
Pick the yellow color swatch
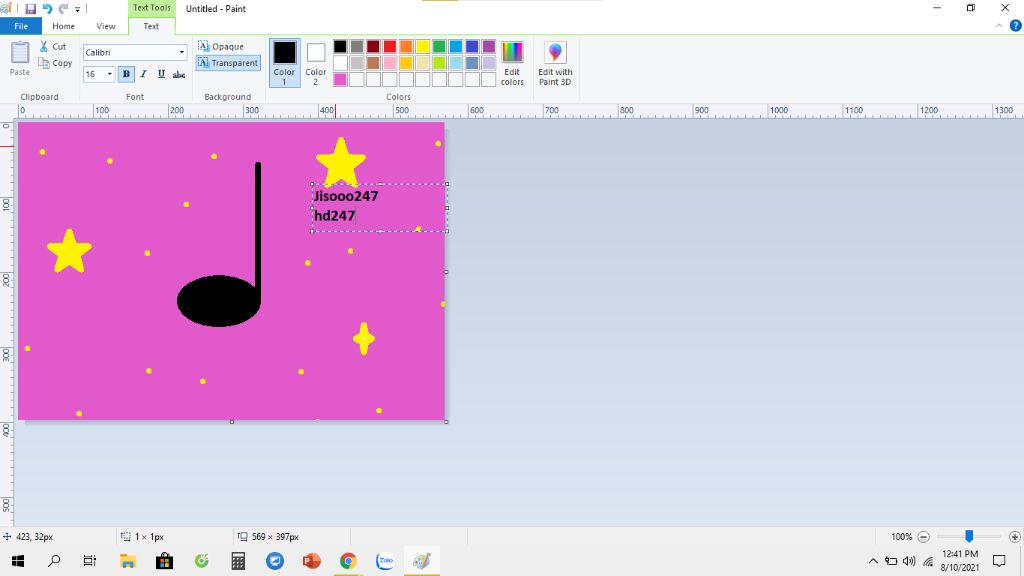(423, 46)
